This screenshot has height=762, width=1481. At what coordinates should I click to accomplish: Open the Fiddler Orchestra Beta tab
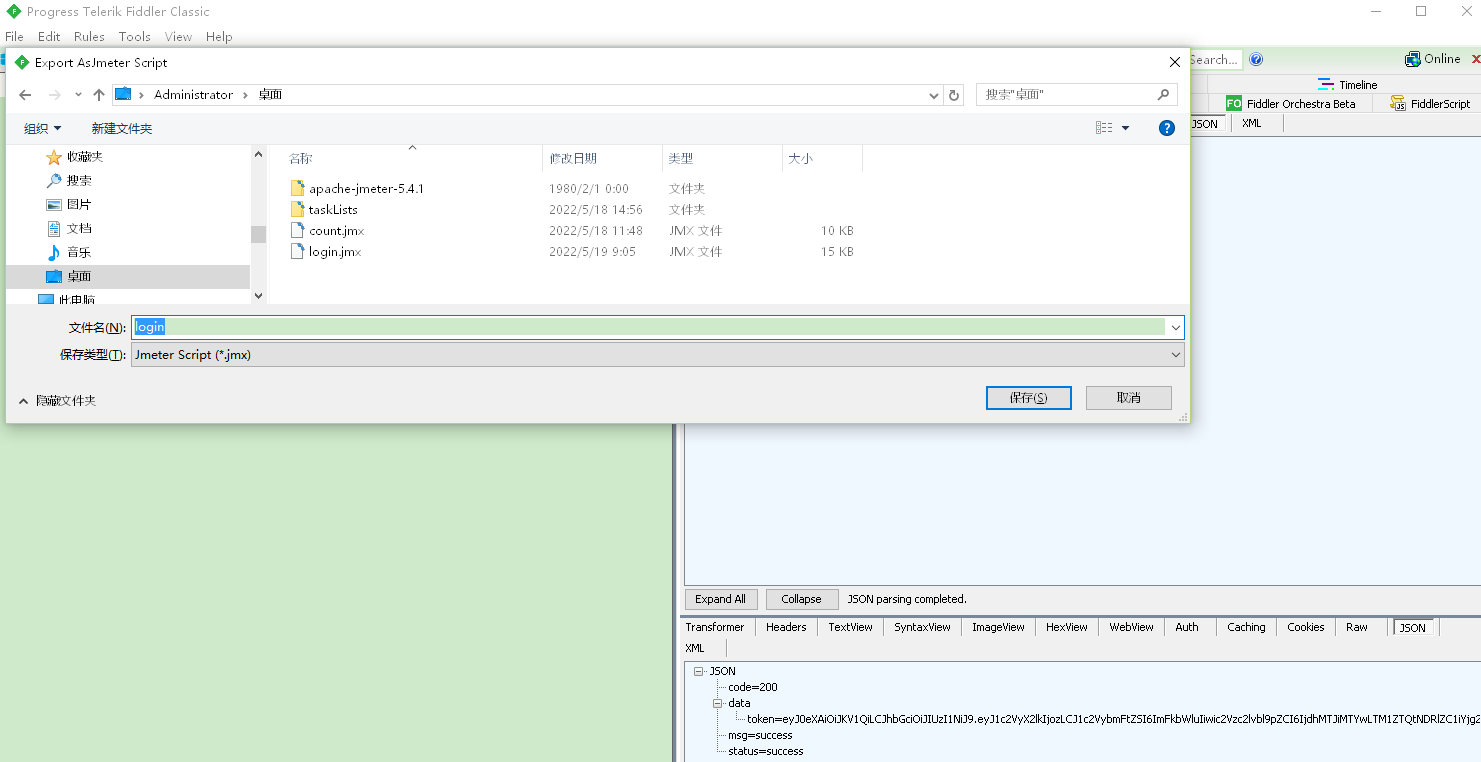pos(1290,104)
